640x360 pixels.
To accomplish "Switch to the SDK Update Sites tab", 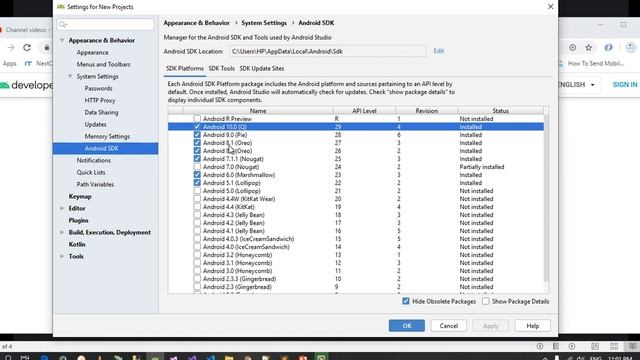I will (262, 69).
